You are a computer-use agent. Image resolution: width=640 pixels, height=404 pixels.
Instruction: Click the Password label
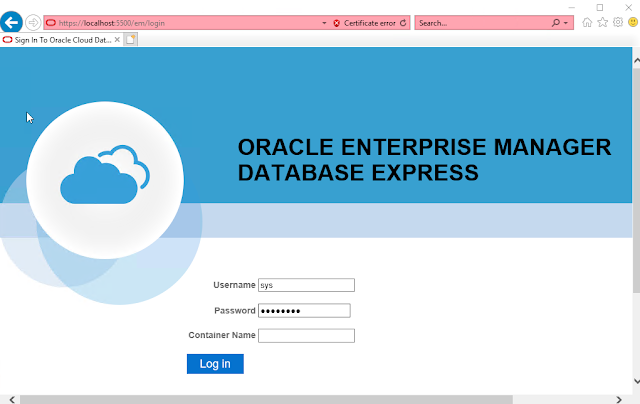click(235, 311)
